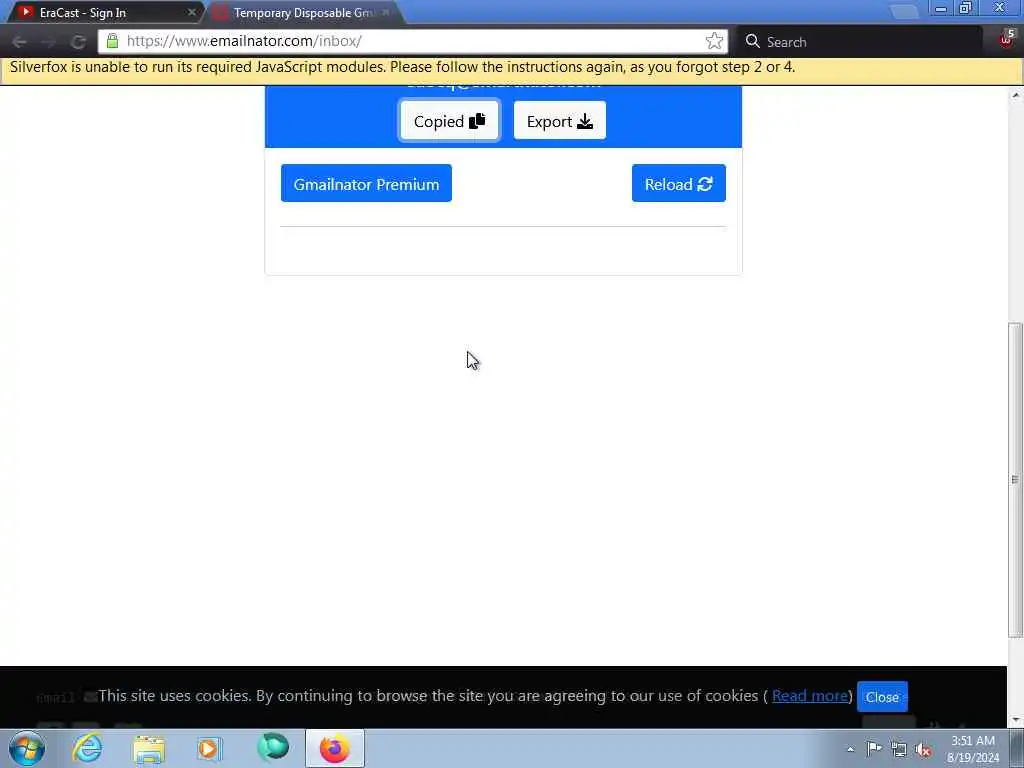The image size is (1024, 768).
Task: Click the network tray icon
Action: tap(899, 749)
